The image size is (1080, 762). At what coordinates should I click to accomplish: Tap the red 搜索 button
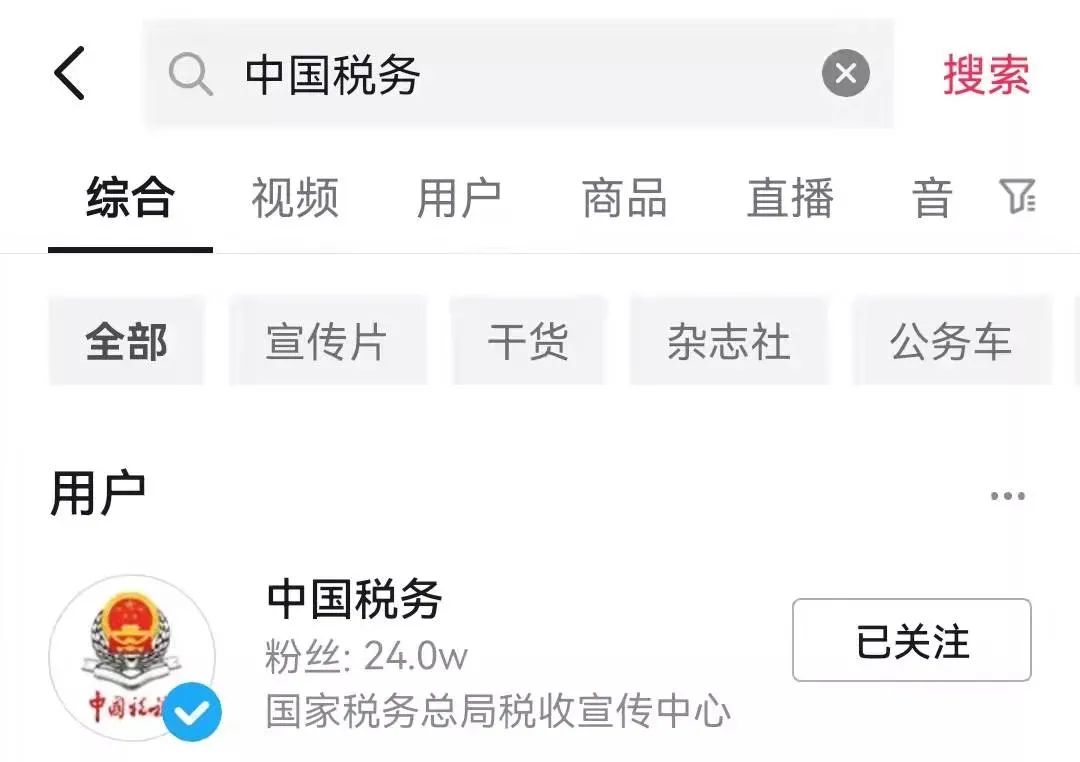tap(986, 74)
